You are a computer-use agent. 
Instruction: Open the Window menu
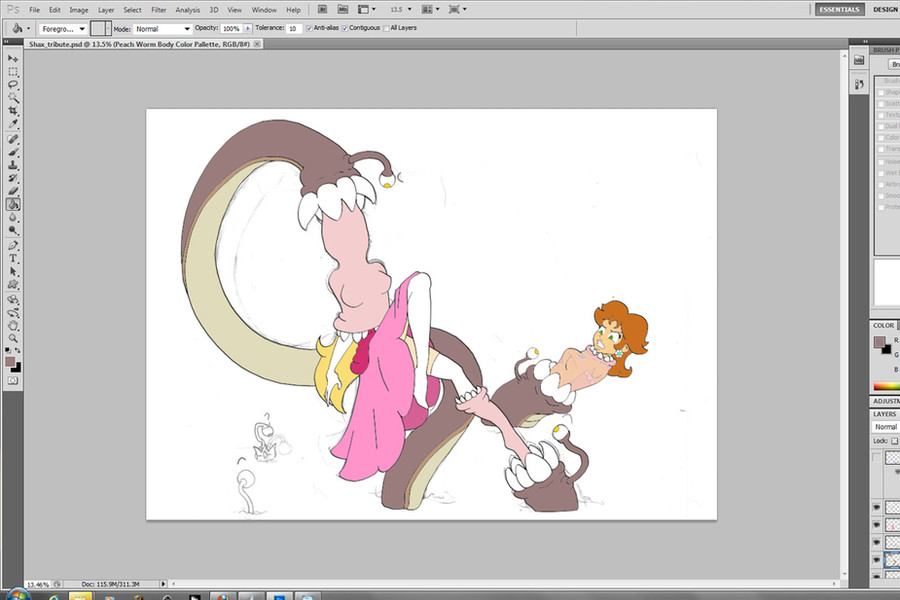(x=264, y=10)
